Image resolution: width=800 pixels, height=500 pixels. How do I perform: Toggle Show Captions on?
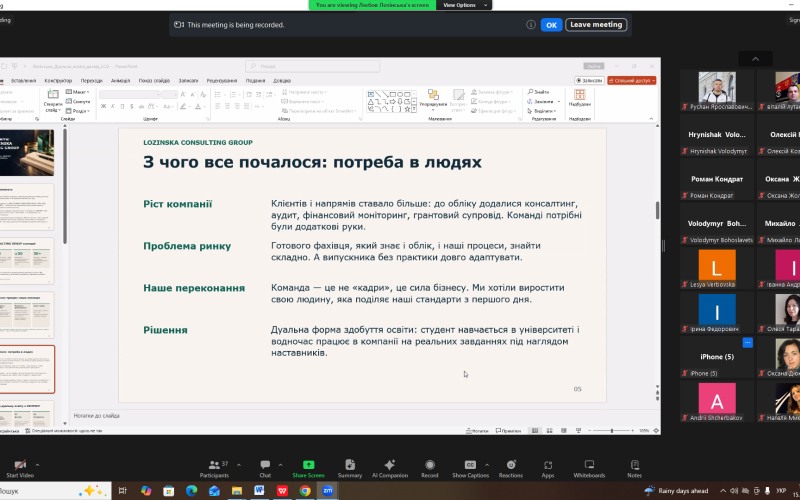[470, 465]
